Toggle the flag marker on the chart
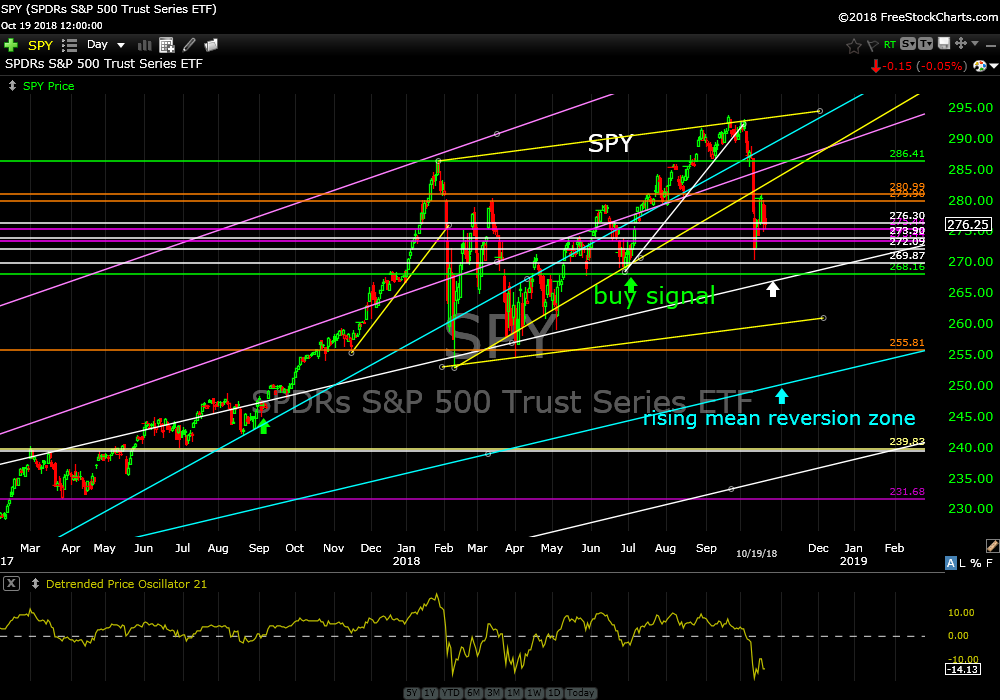The height and width of the screenshot is (700, 1000). [871, 45]
